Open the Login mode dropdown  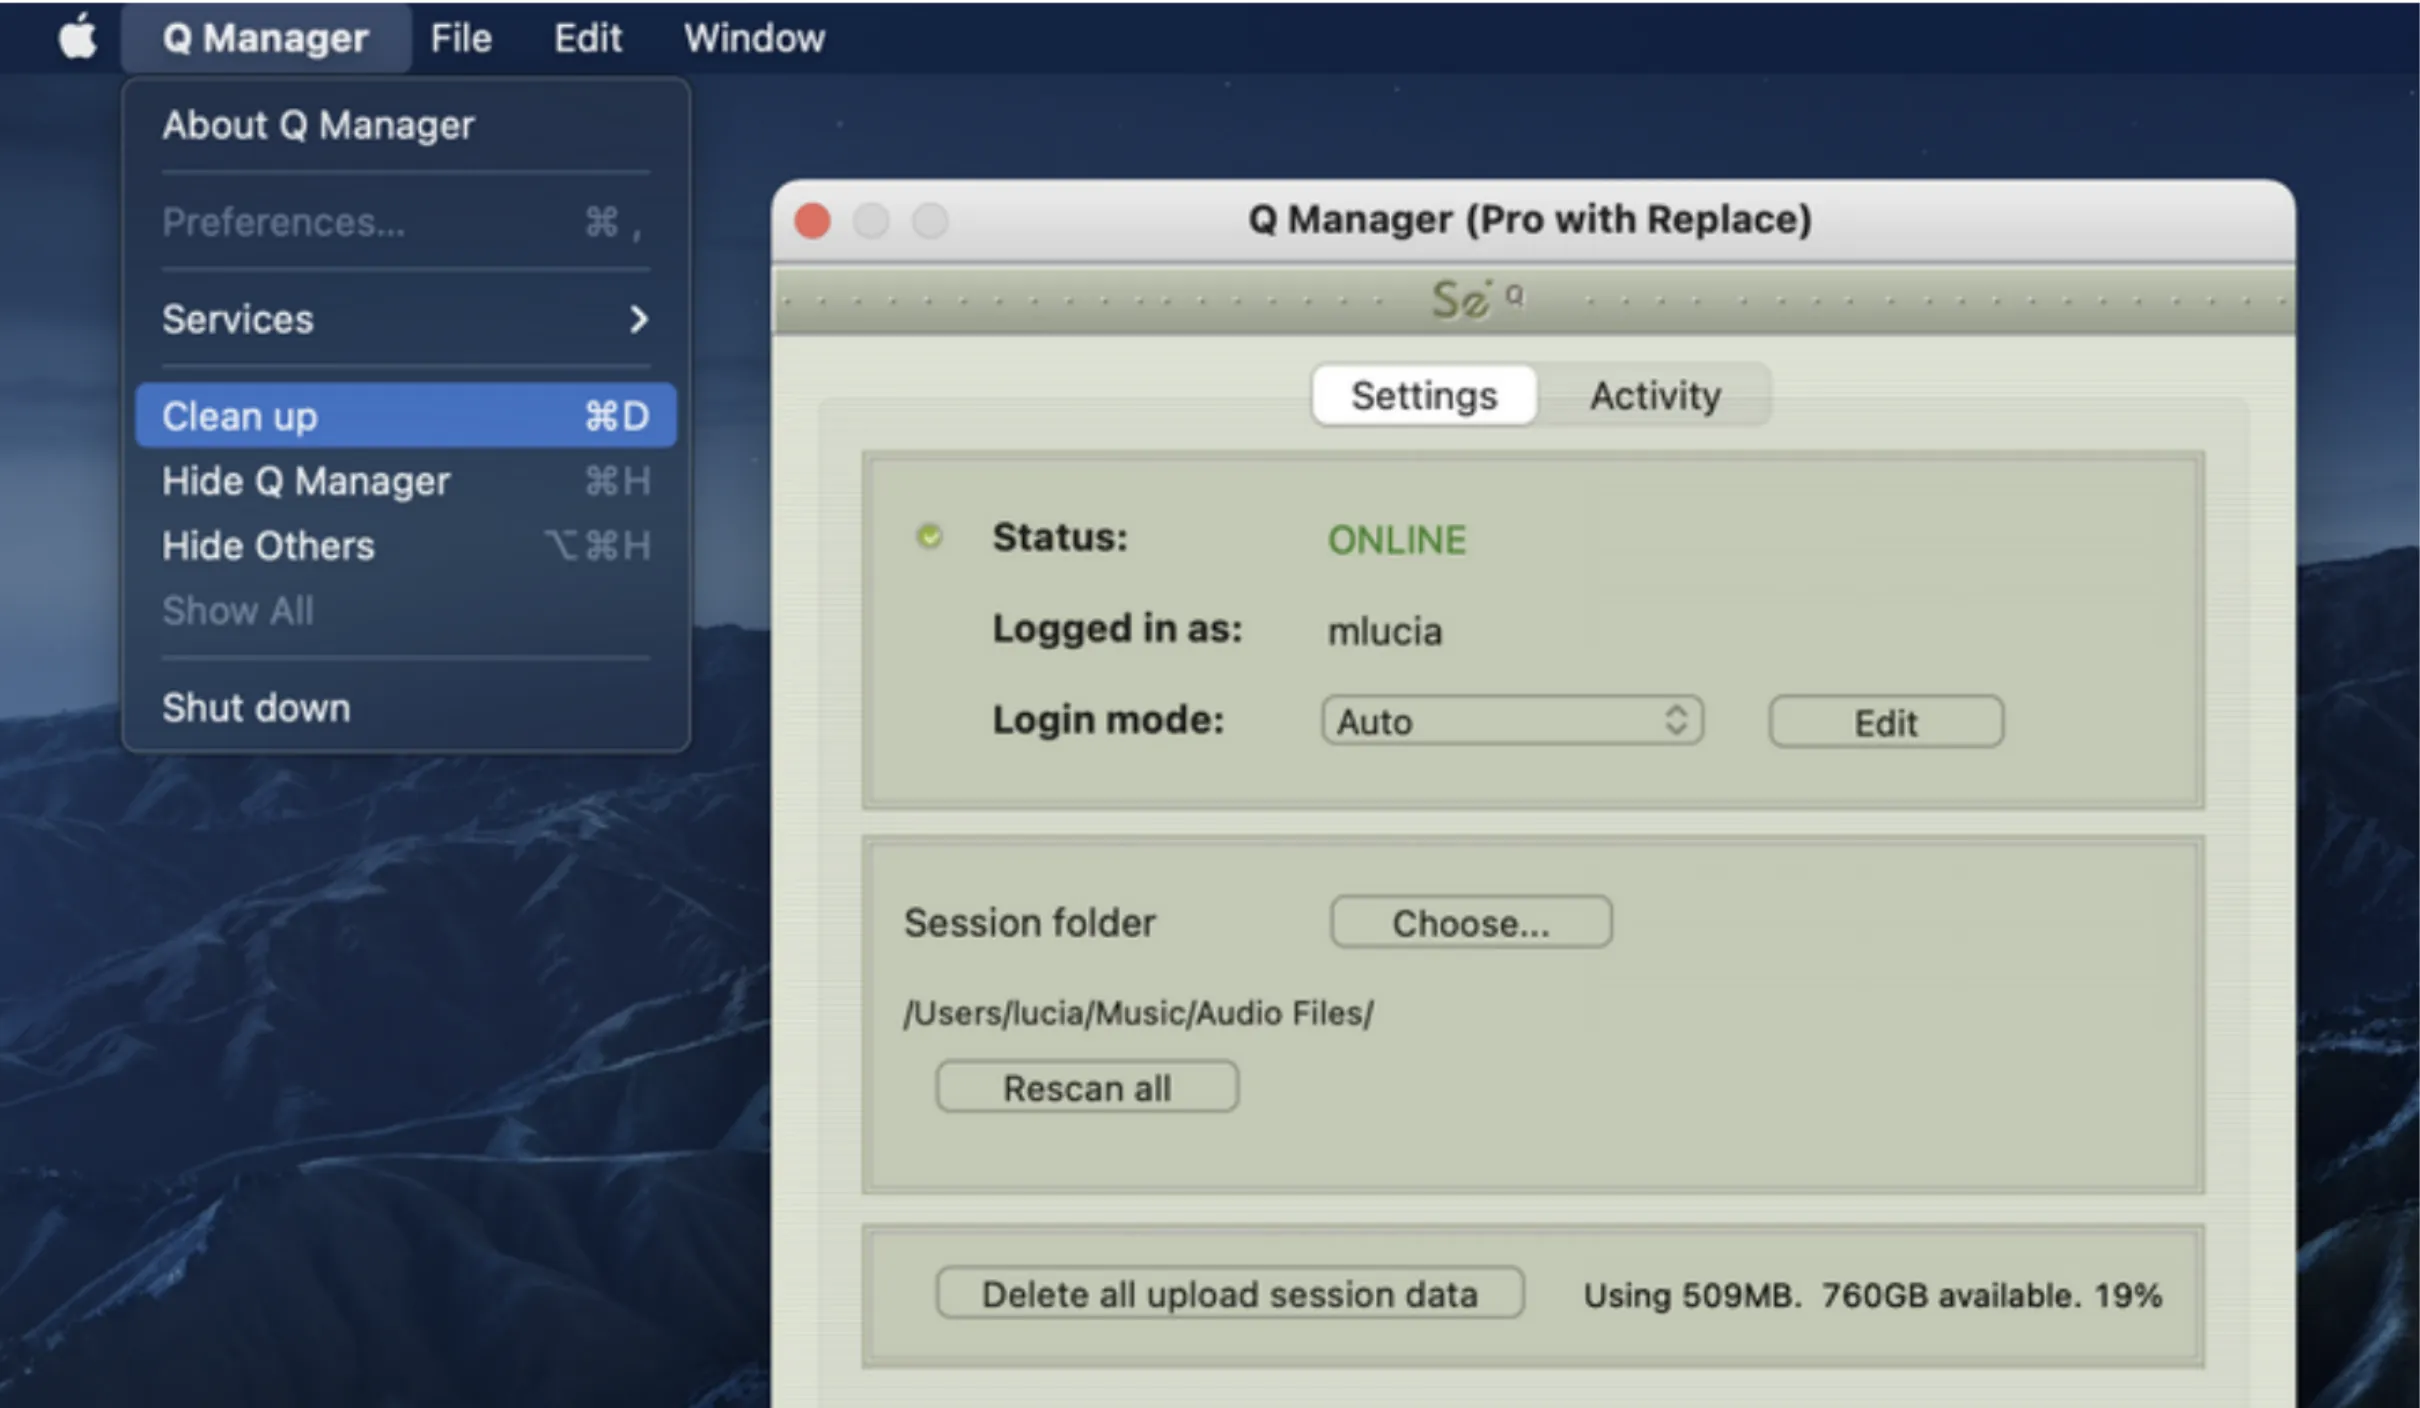click(1512, 721)
